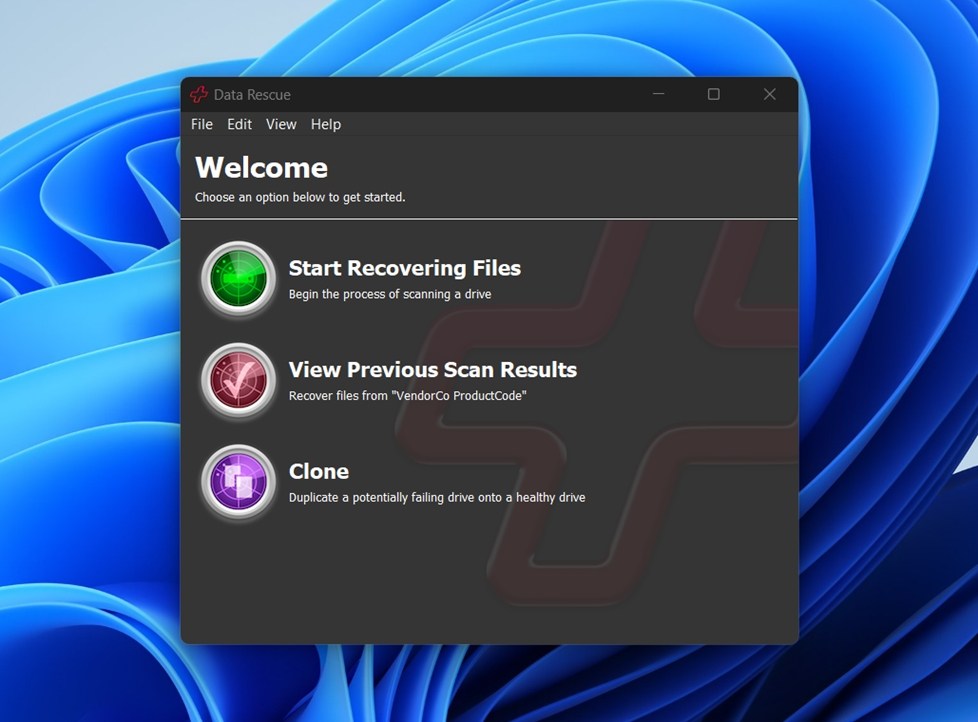Open the View menu
Image resolution: width=978 pixels, height=722 pixels.
pos(280,124)
